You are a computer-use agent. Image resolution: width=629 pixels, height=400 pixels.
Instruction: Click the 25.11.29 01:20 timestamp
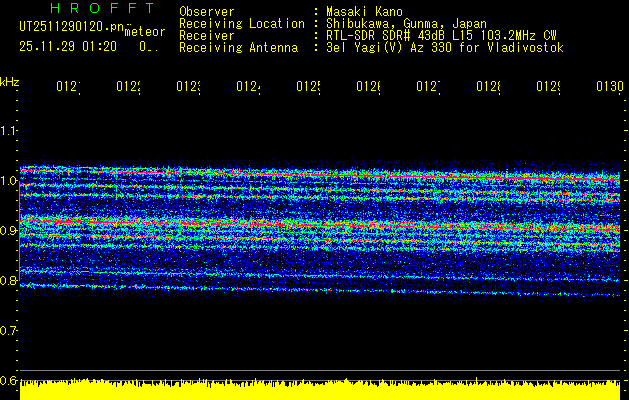coord(68,47)
